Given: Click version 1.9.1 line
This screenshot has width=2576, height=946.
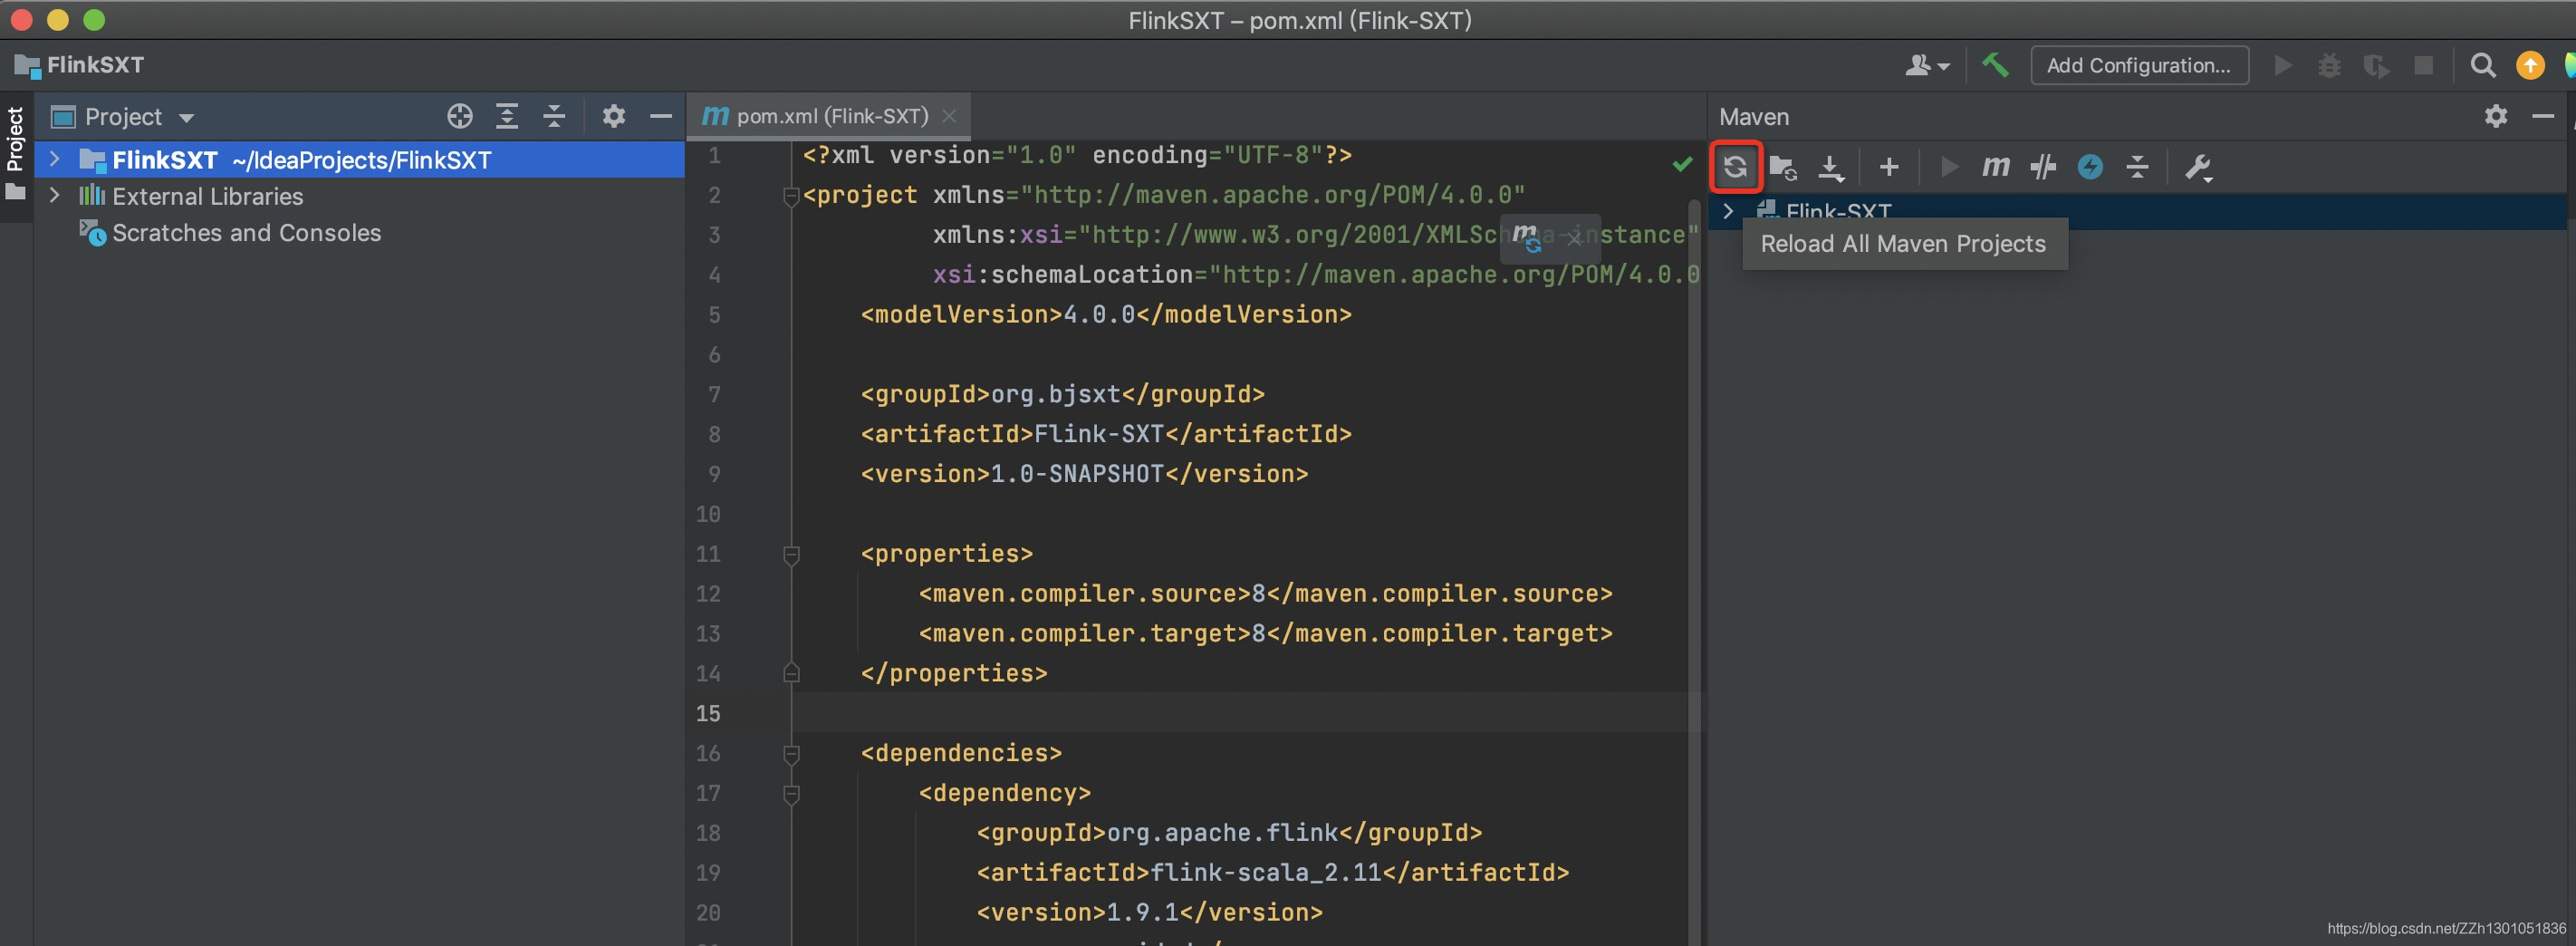Looking at the screenshot, I should pyautogui.click(x=1149, y=913).
